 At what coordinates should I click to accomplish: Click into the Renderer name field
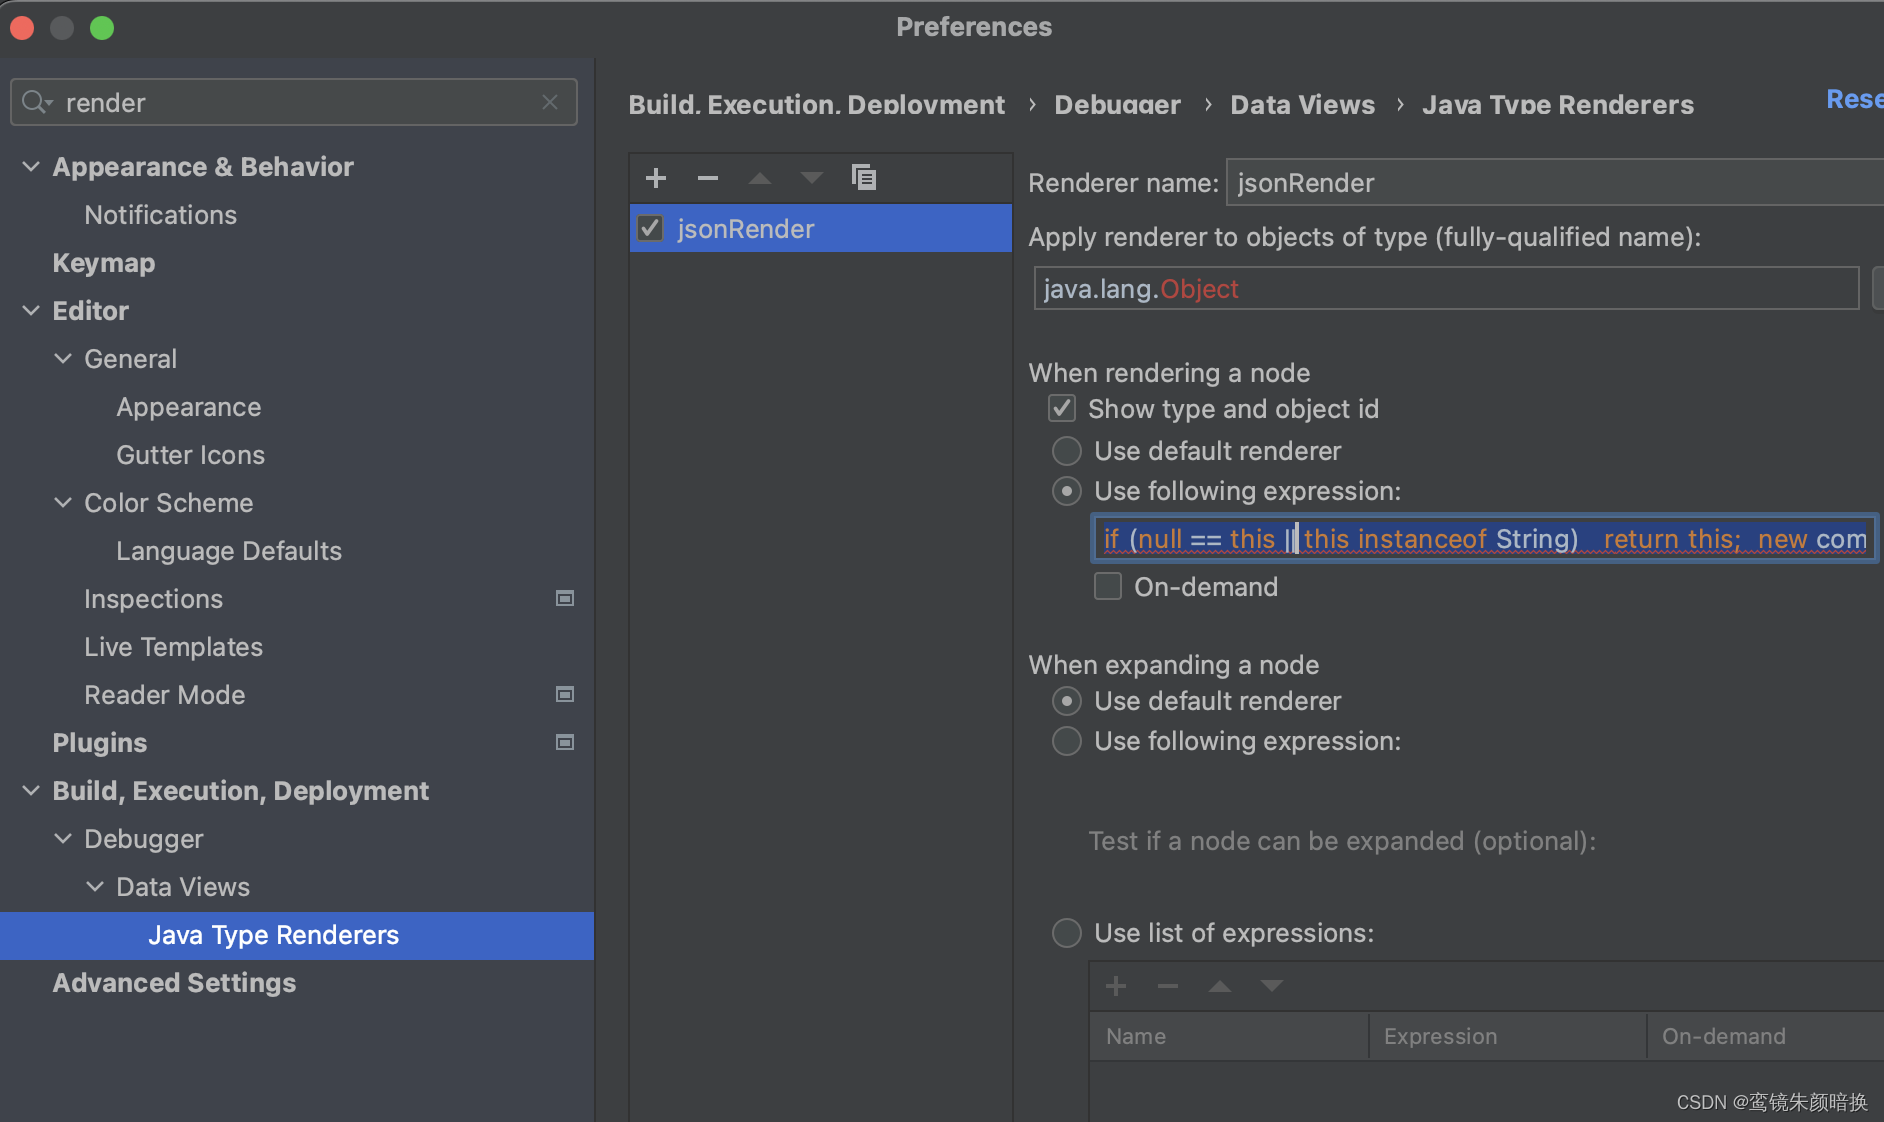click(x=1555, y=182)
